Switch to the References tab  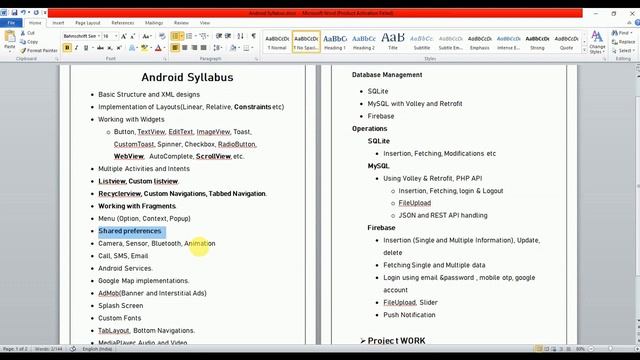click(x=123, y=23)
